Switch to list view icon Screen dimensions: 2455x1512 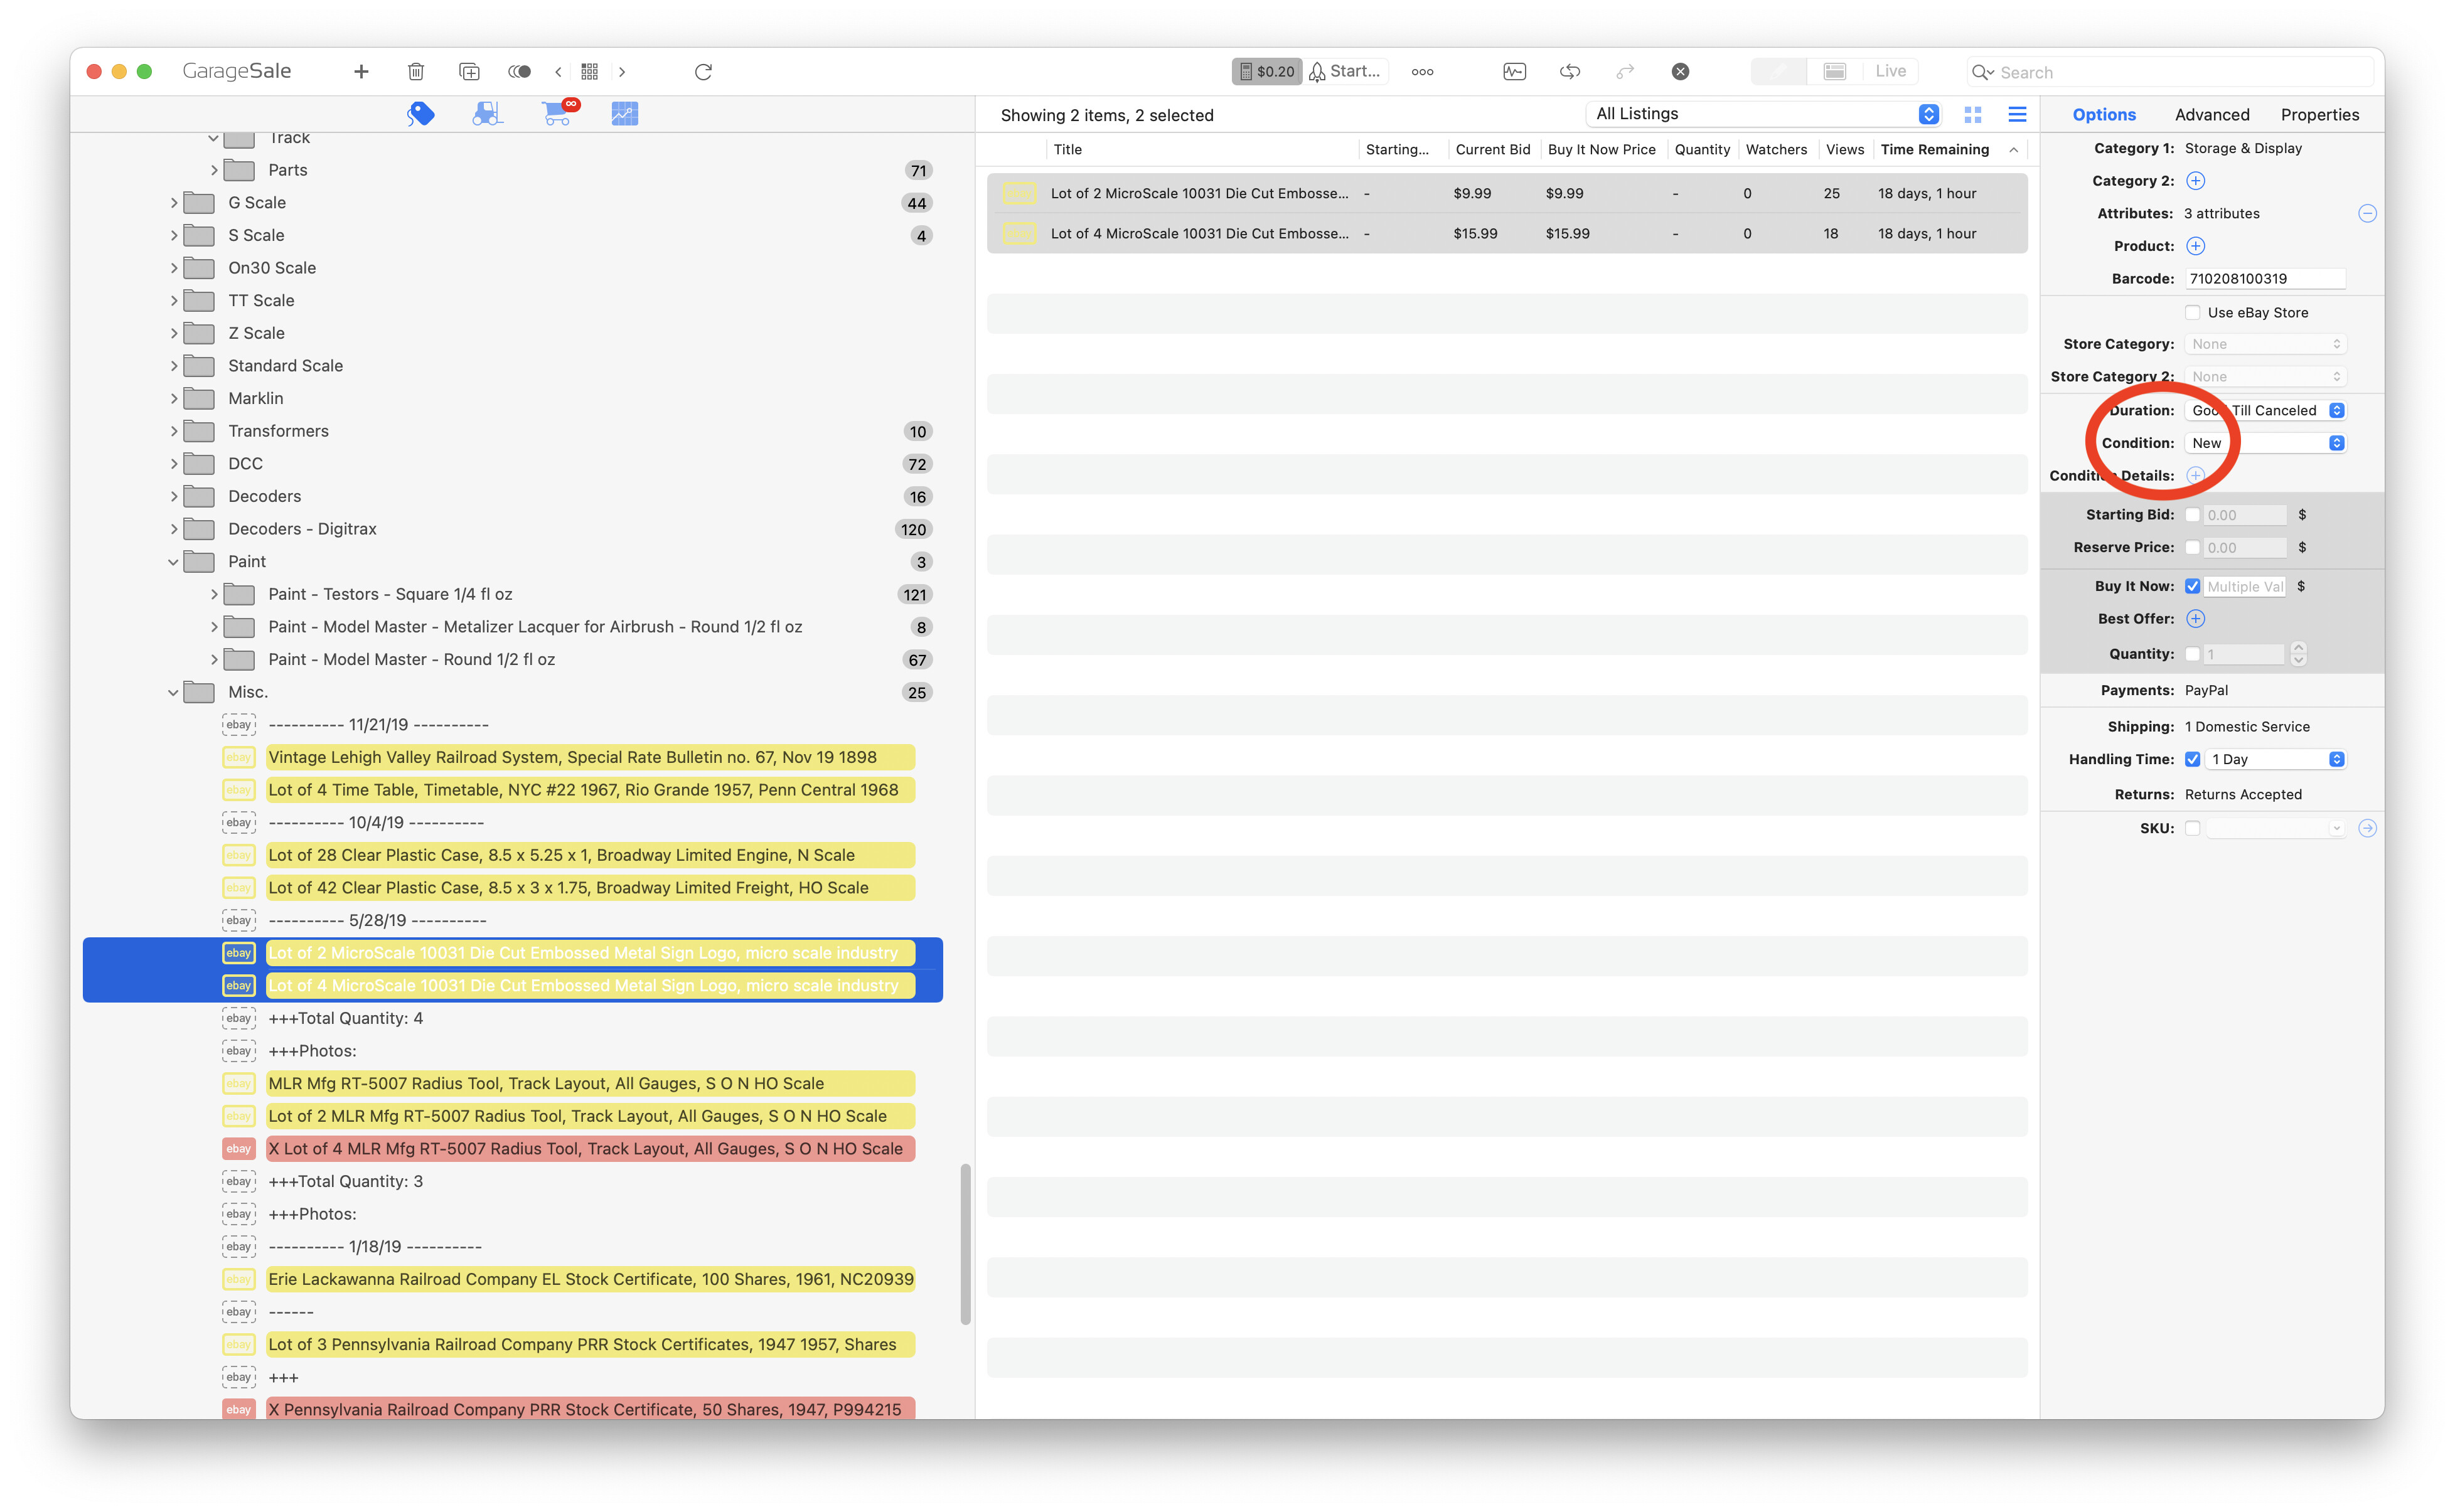click(2017, 115)
